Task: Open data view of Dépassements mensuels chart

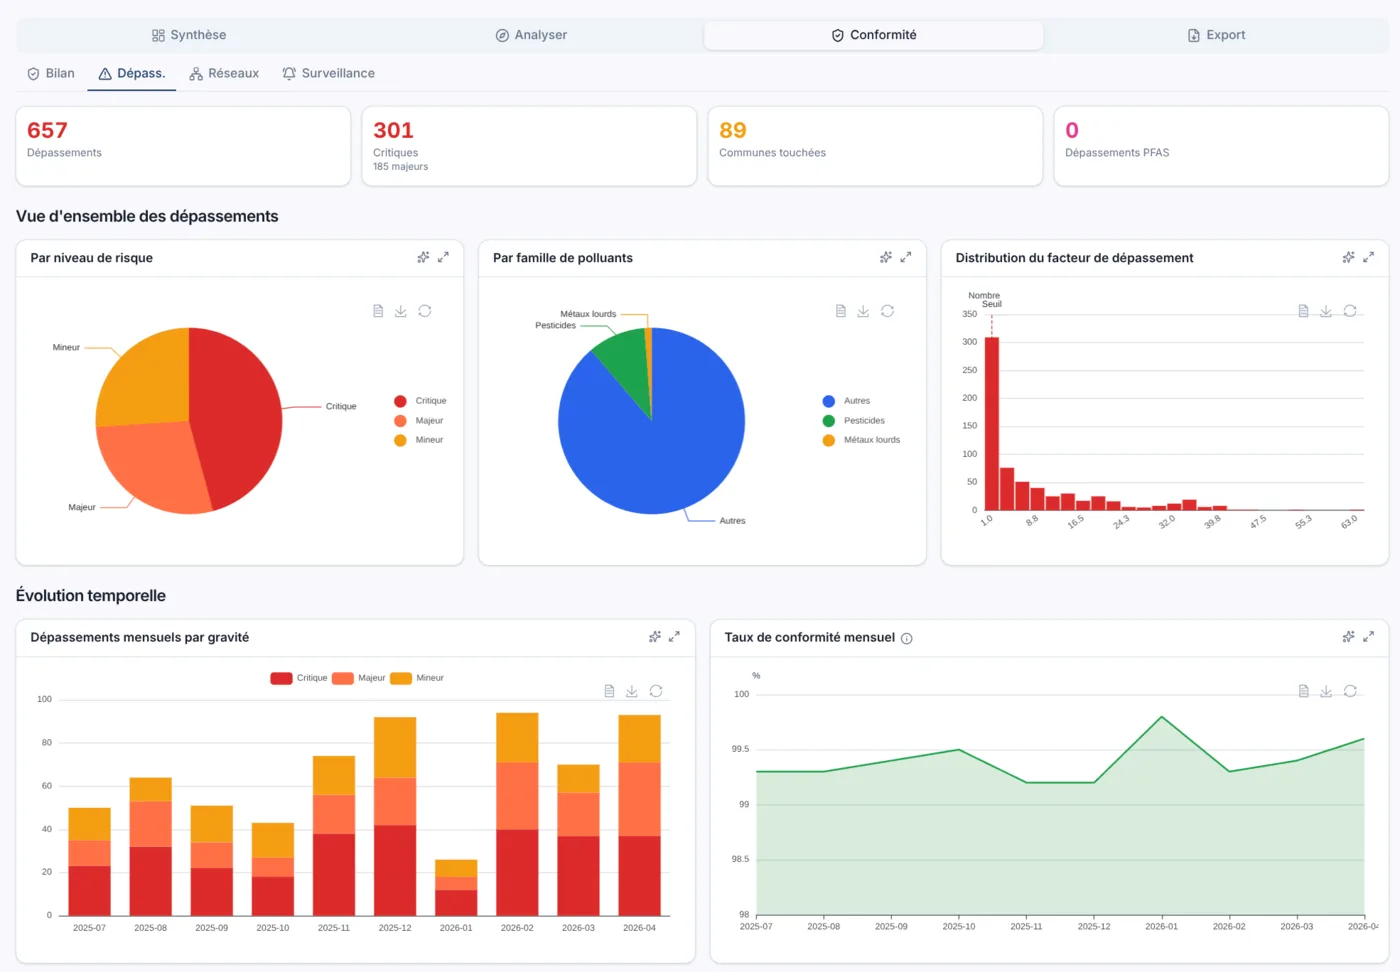Action: click(x=609, y=691)
